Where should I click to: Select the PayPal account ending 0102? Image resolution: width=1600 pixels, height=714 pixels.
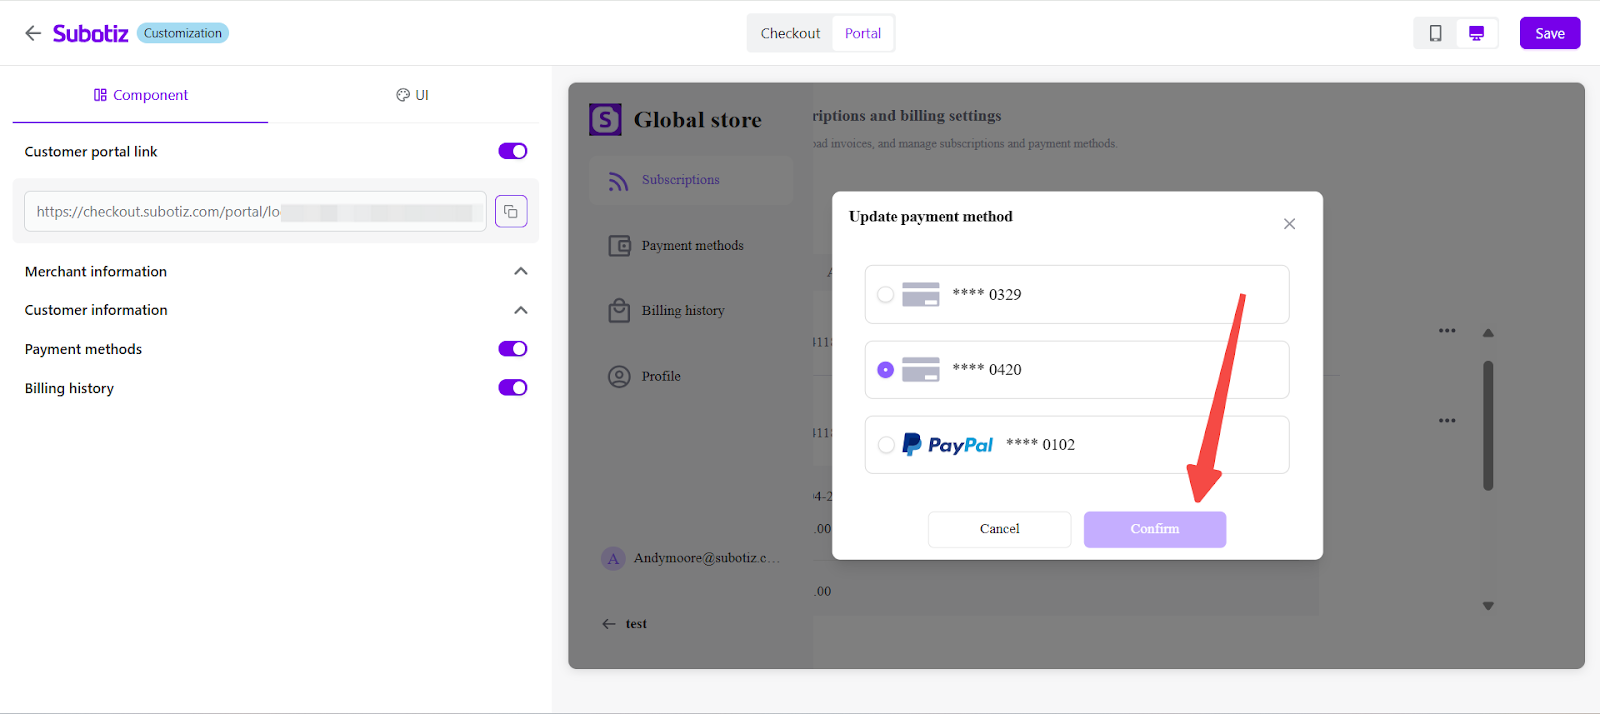tap(886, 445)
